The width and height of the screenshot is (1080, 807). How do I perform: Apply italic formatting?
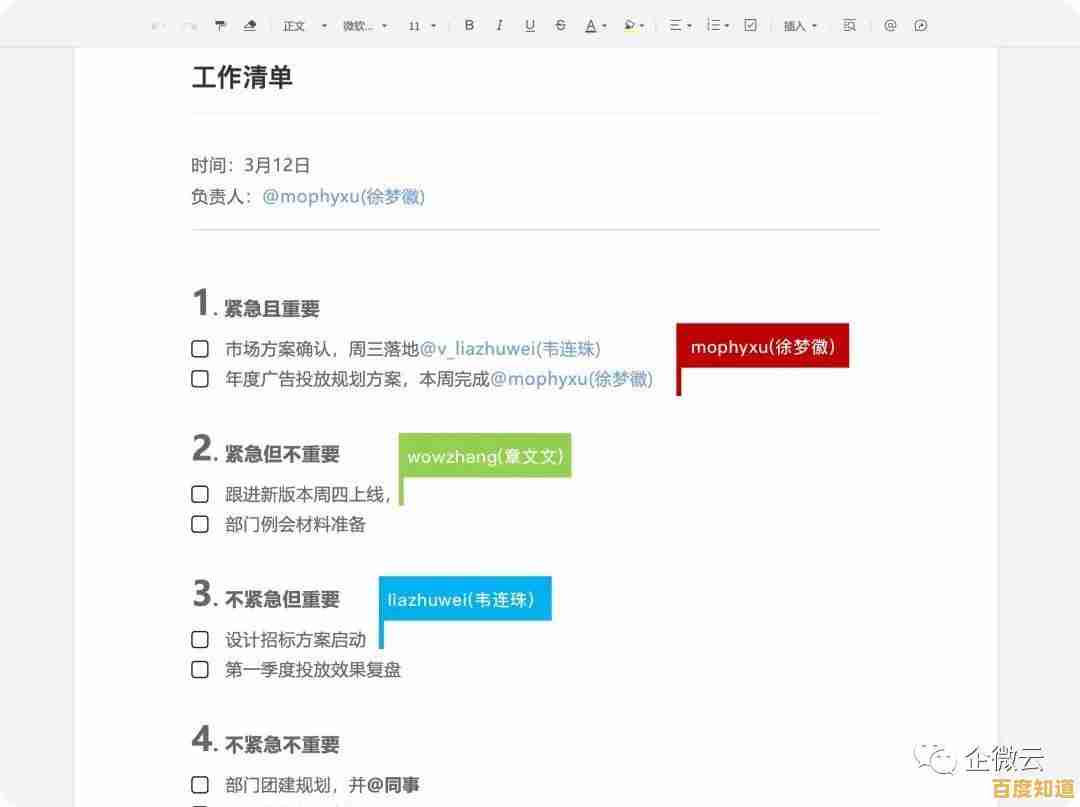click(x=499, y=25)
